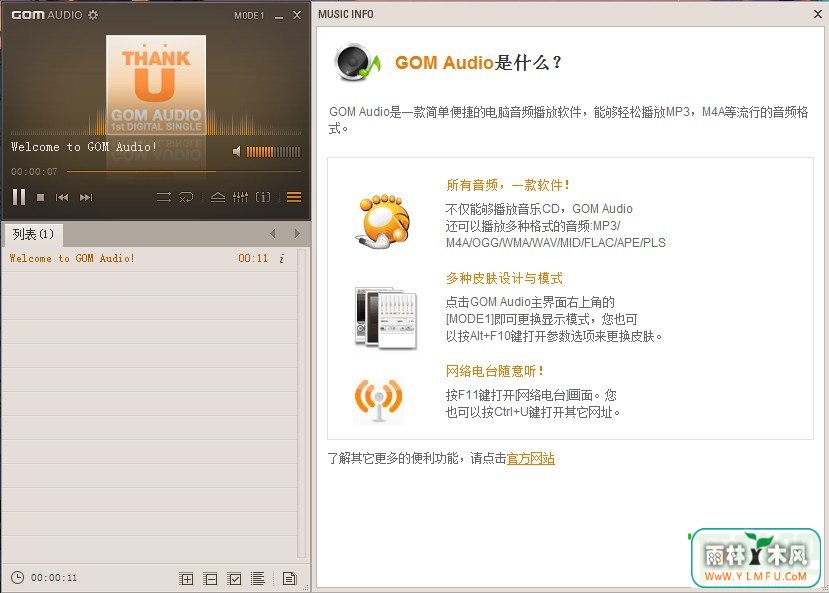The width and height of the screenshot is (829, 593).
Task: Open settings via the gear icon
Action: [93, 15]
